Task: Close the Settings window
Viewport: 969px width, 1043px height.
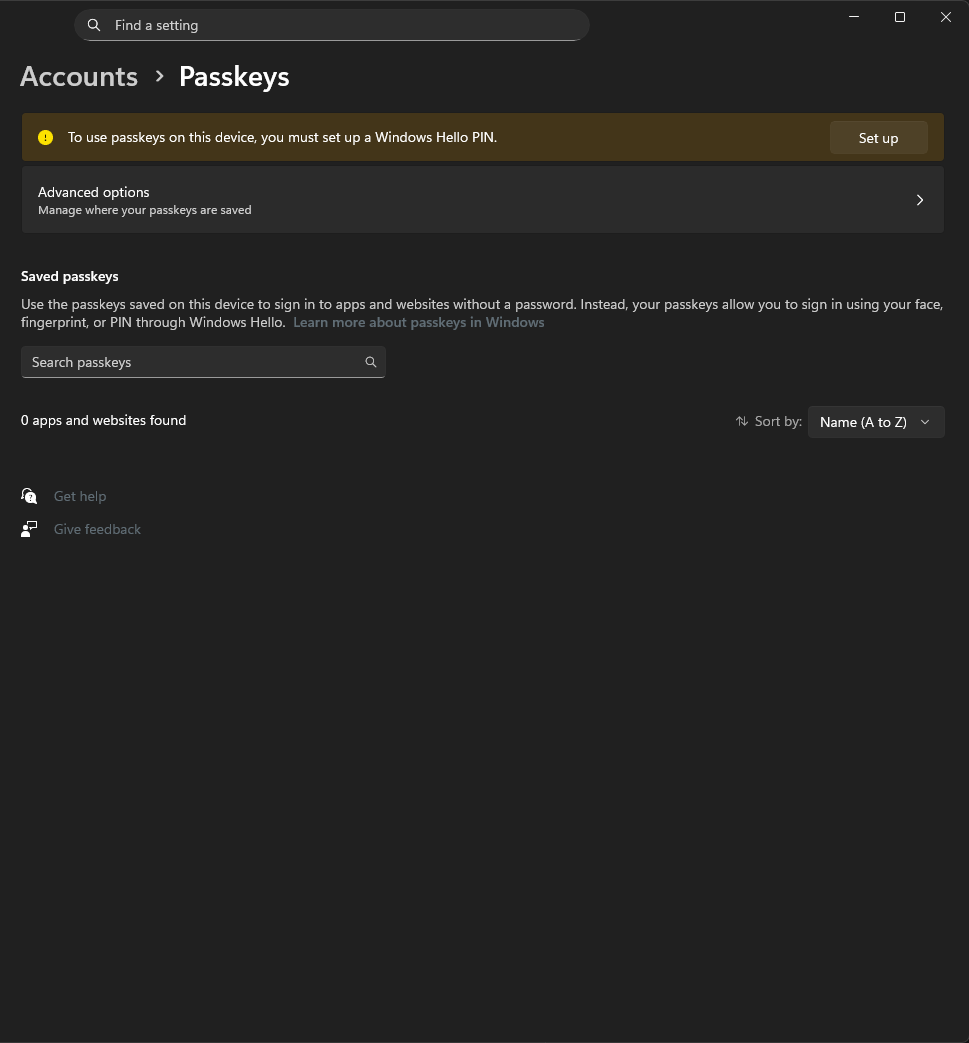Action: click(946, 17)
